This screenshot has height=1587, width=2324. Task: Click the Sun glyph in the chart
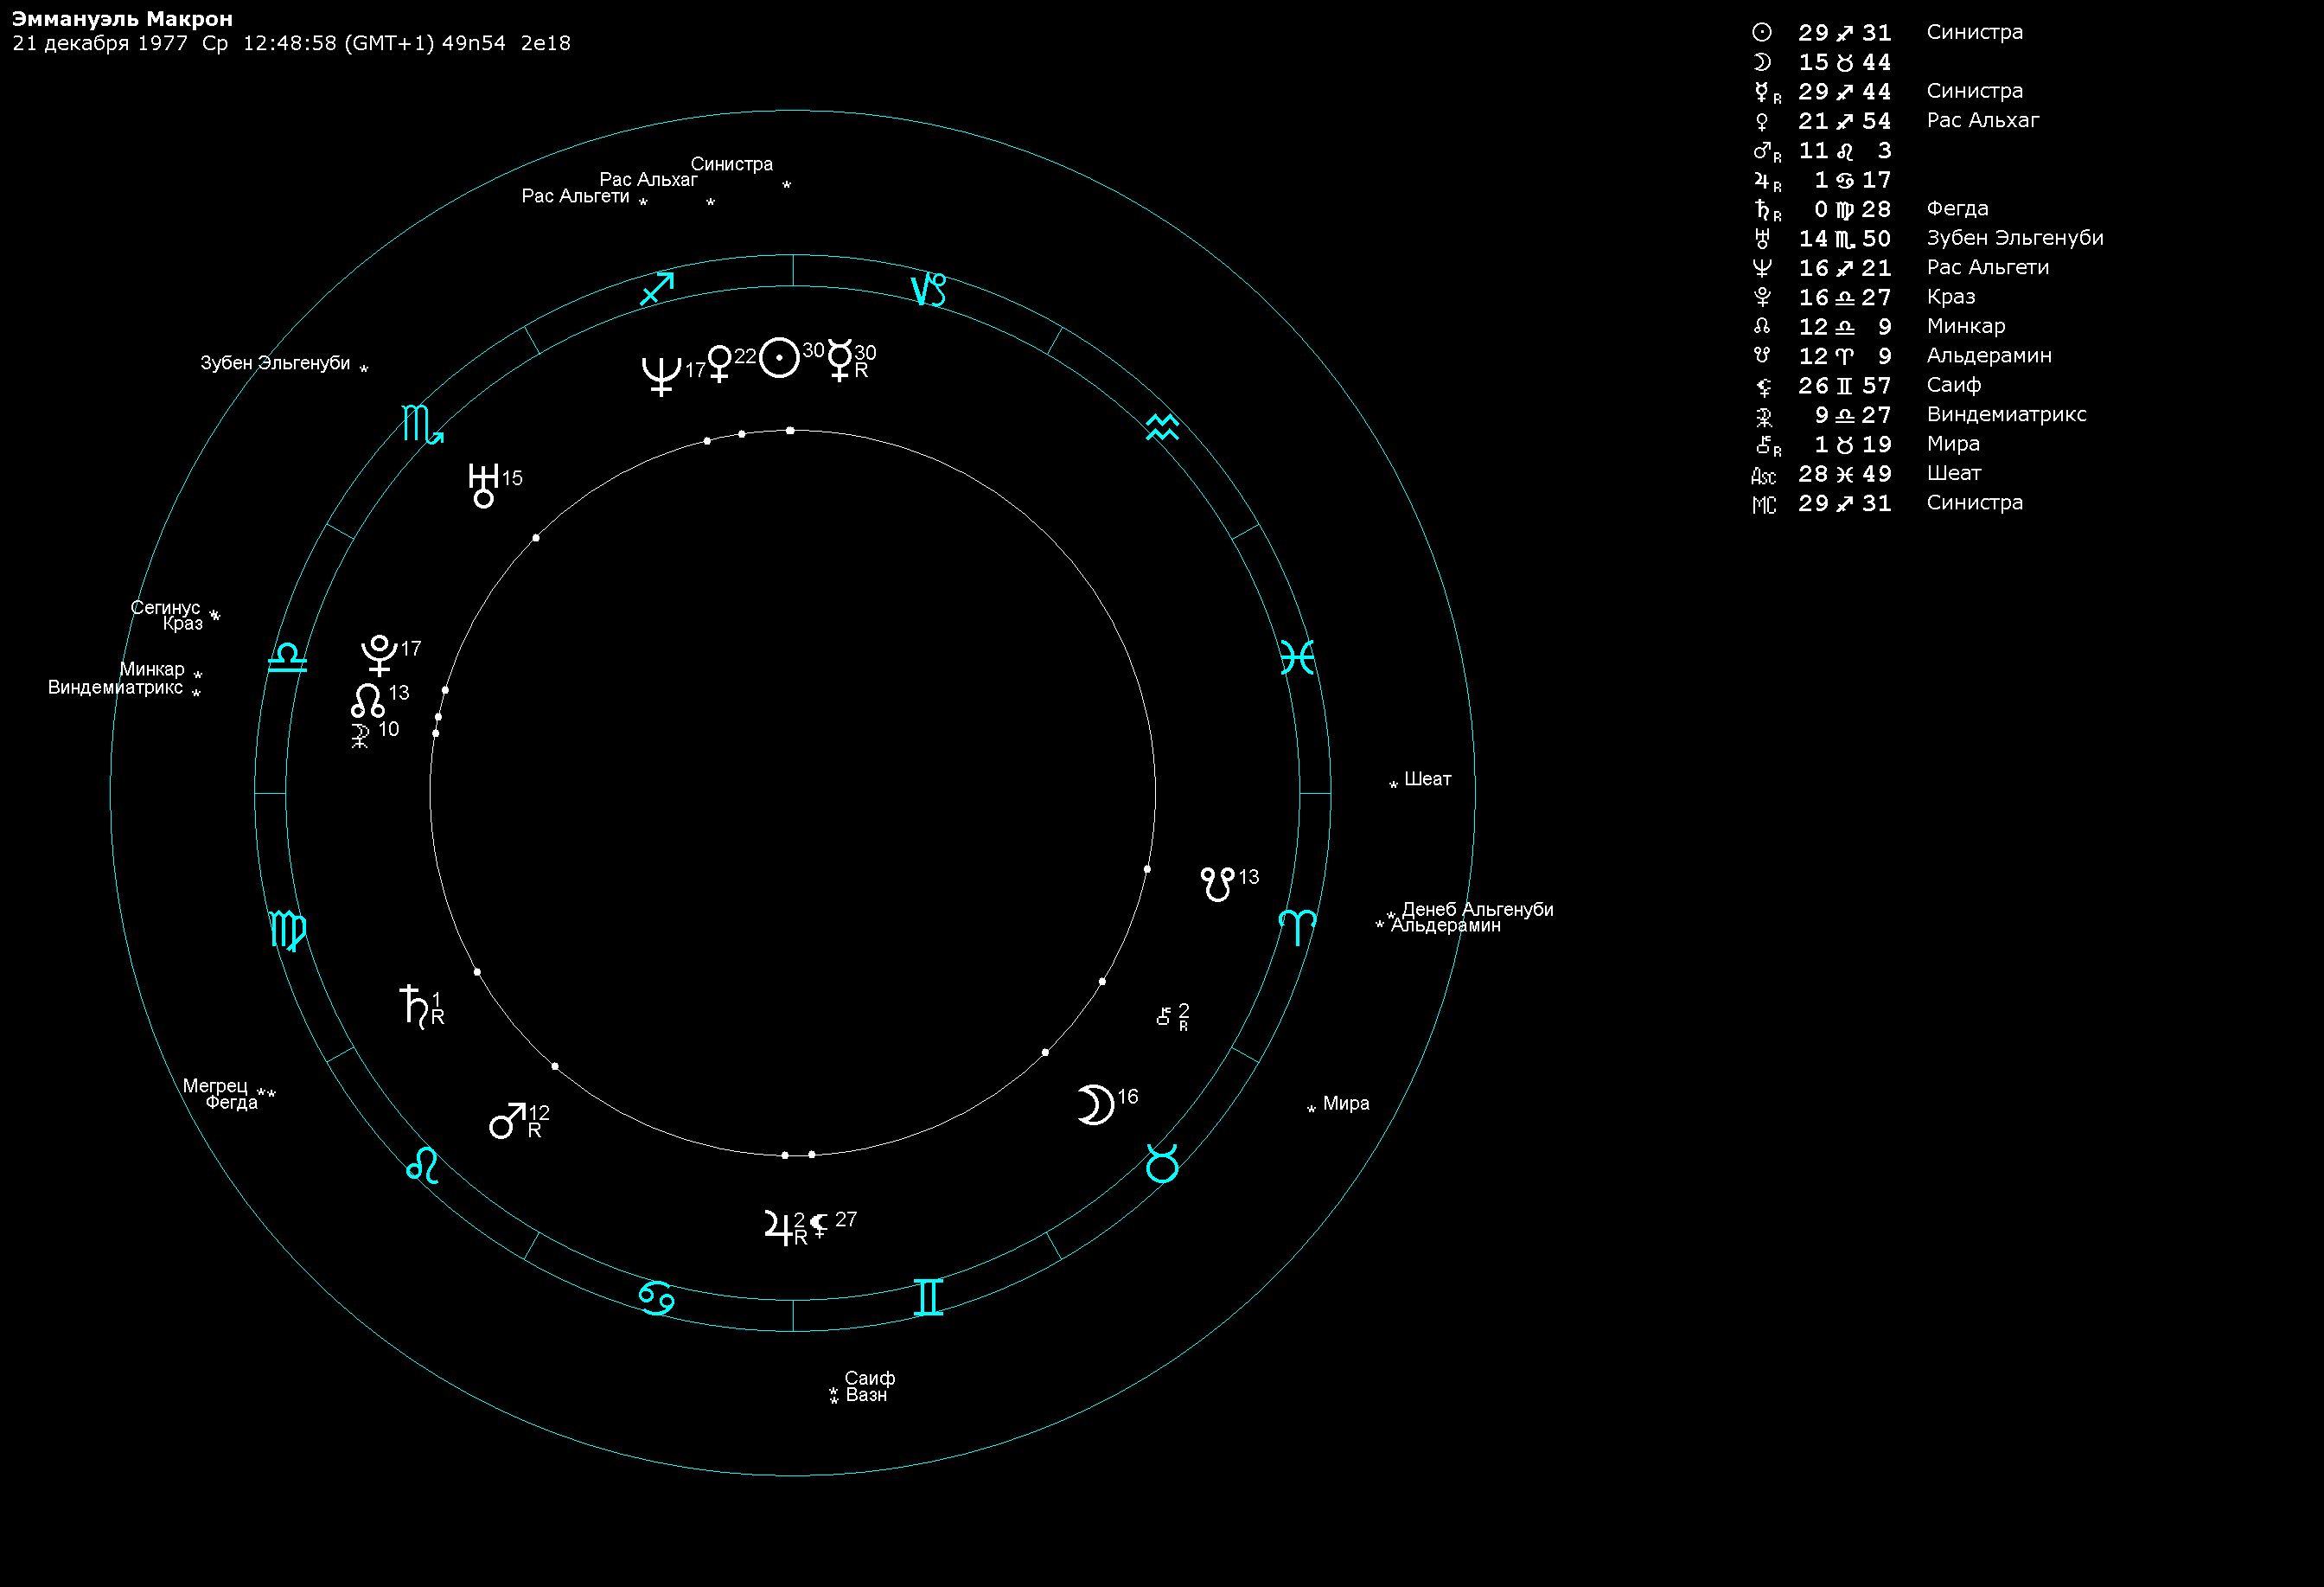tap(779, 358)
